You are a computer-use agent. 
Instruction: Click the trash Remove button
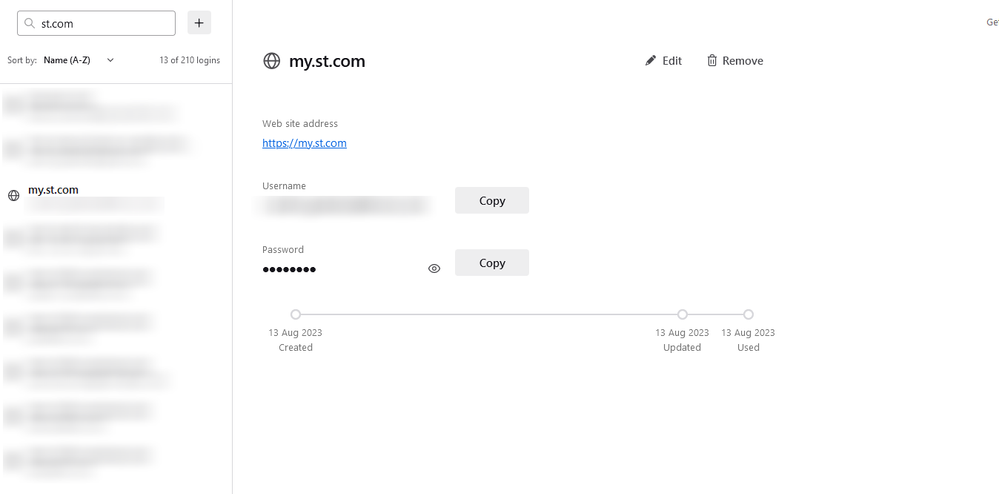click(x=735, y=61)
